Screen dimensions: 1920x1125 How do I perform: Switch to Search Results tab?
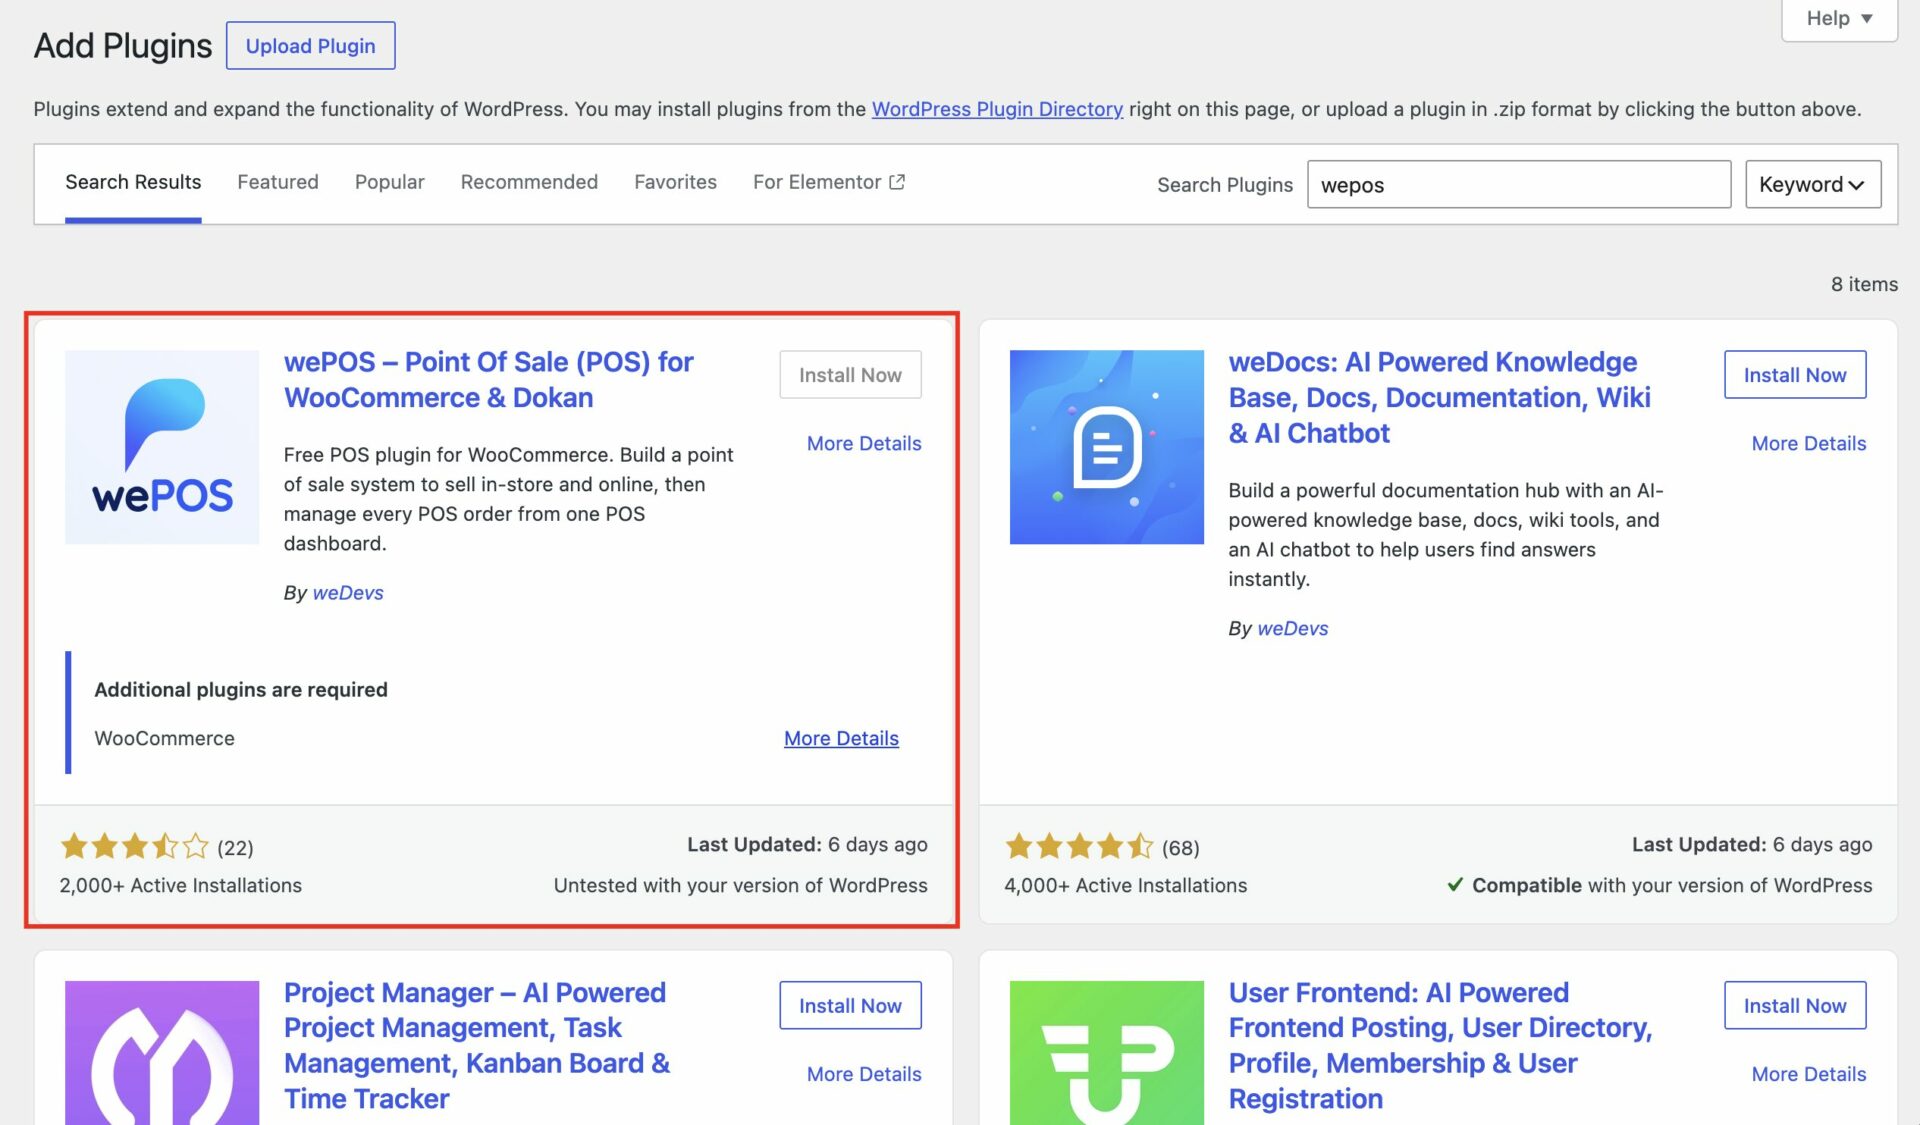[x=133, y=182]
